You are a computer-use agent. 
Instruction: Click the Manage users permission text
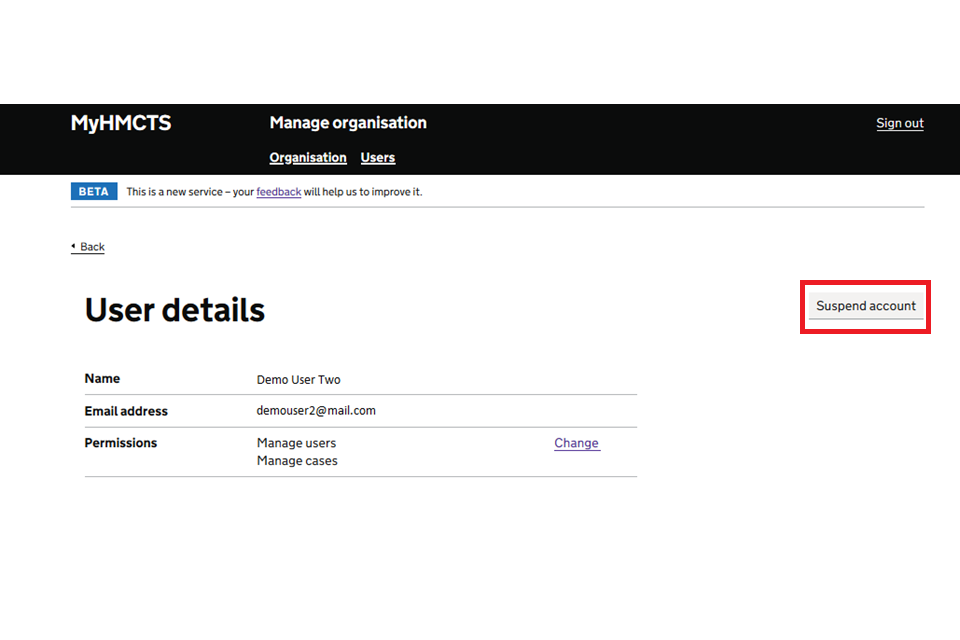click(x=296, y=443)
